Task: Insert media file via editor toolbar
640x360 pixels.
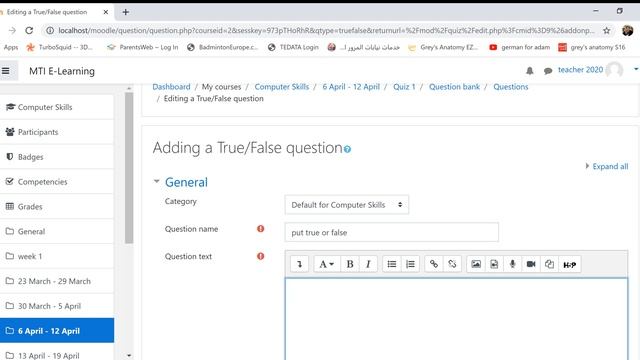Action: coord(494,264)
